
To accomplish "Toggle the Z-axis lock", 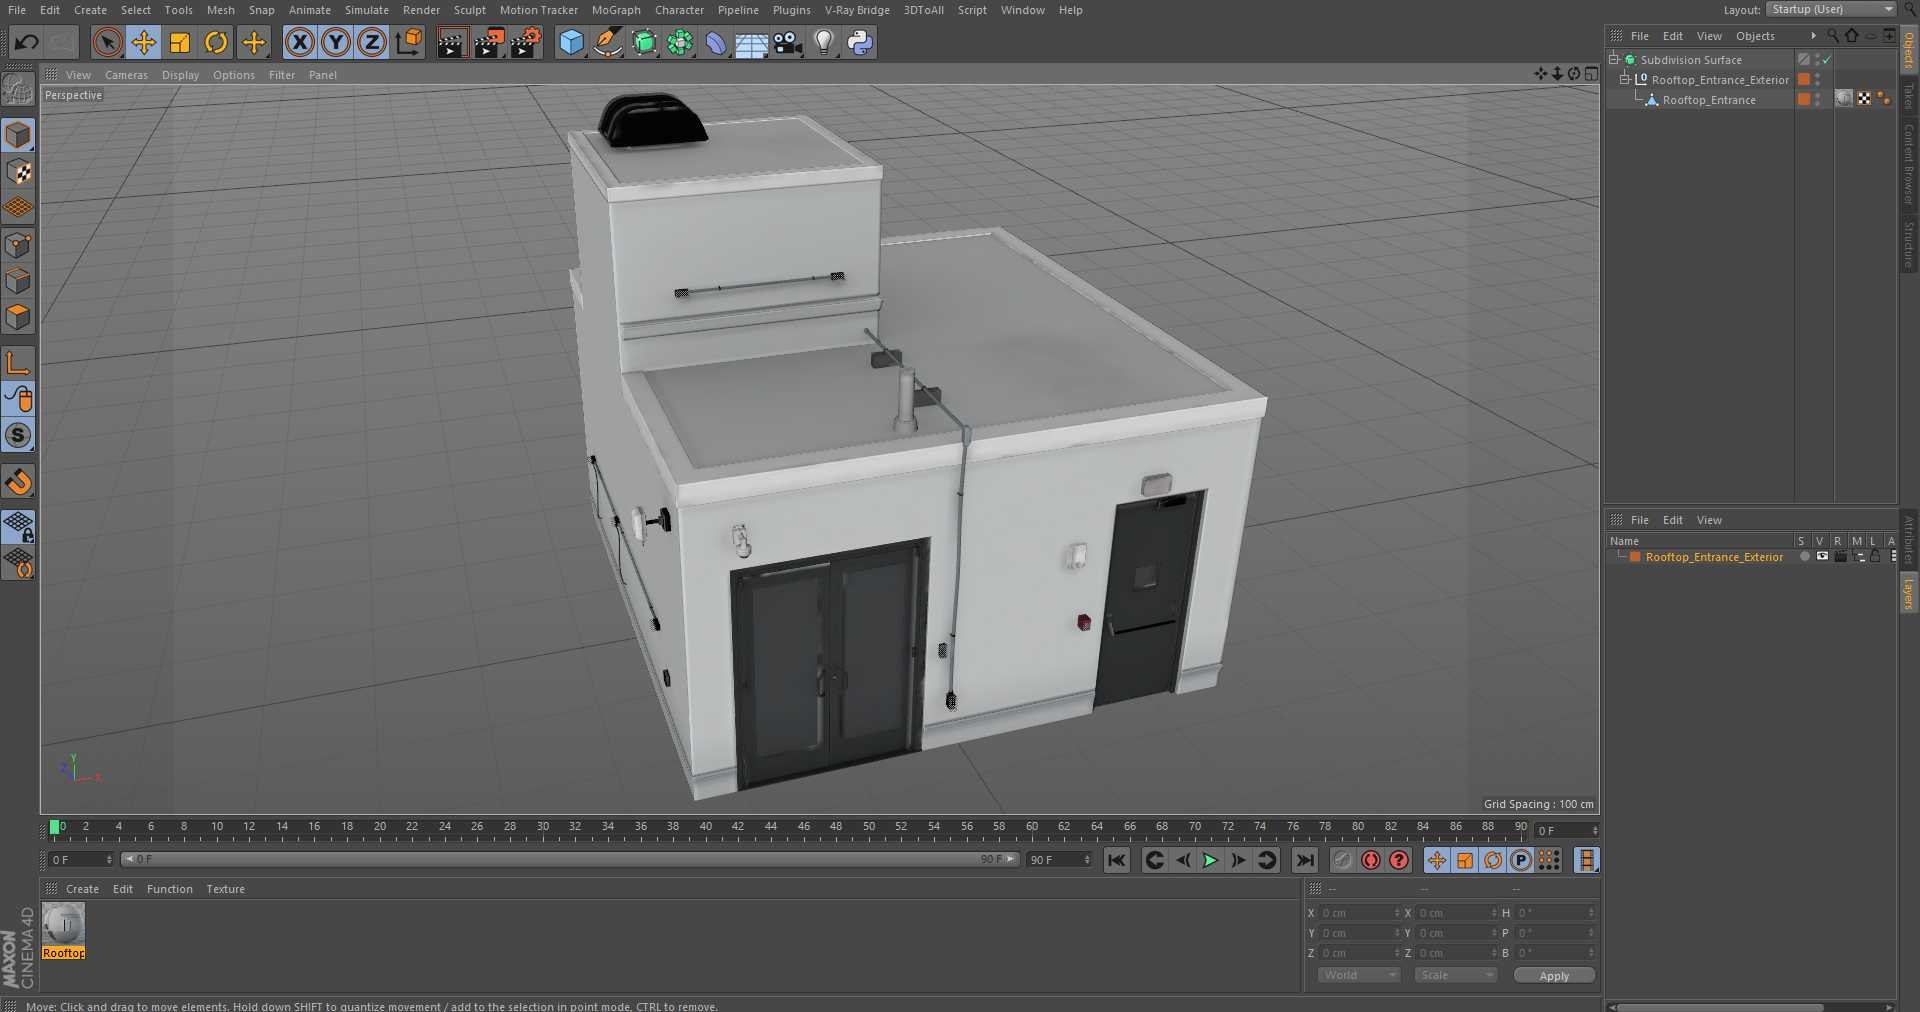I will coord(372,42).
